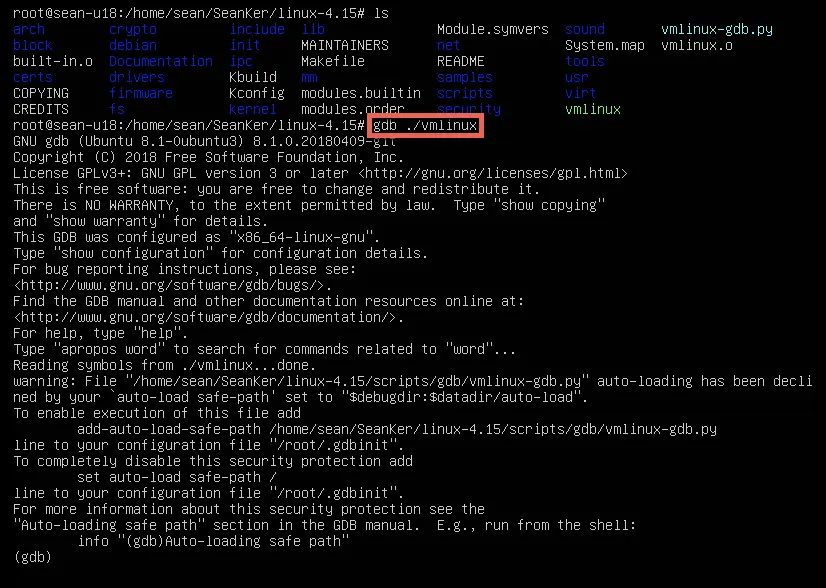Click the built-in.o file name
The image size is (826, 588).
click(x=53, y=61)
